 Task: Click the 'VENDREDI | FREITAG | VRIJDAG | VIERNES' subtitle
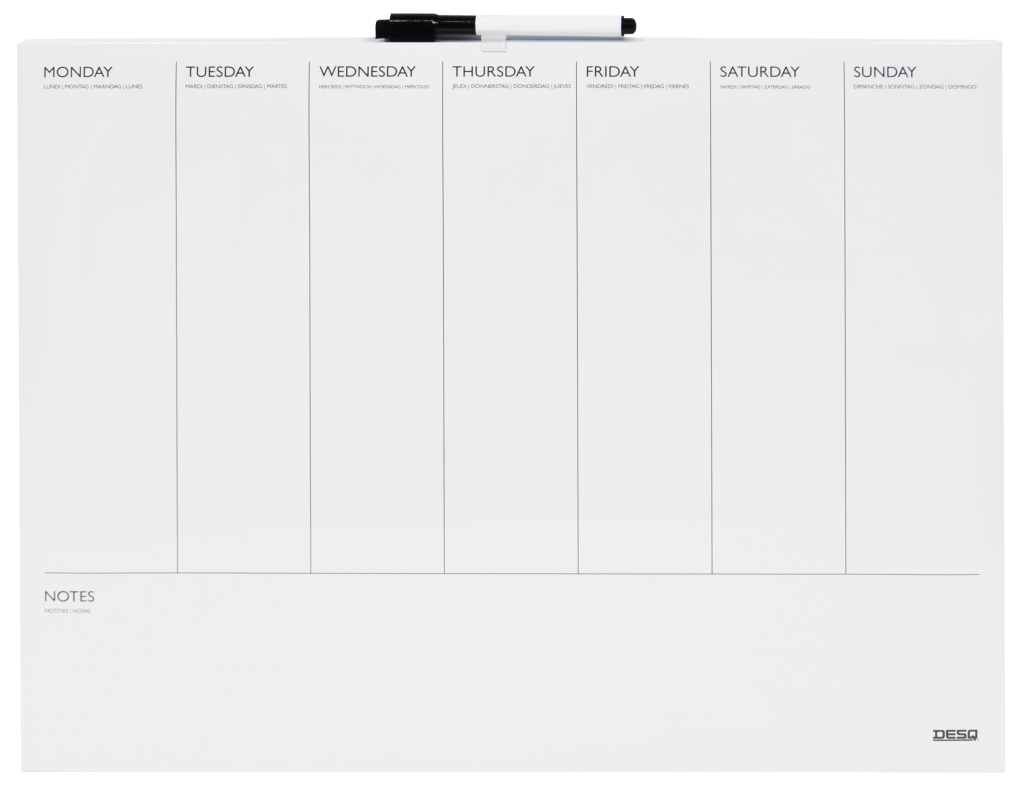pyautogui.click(x=637, y=86)
